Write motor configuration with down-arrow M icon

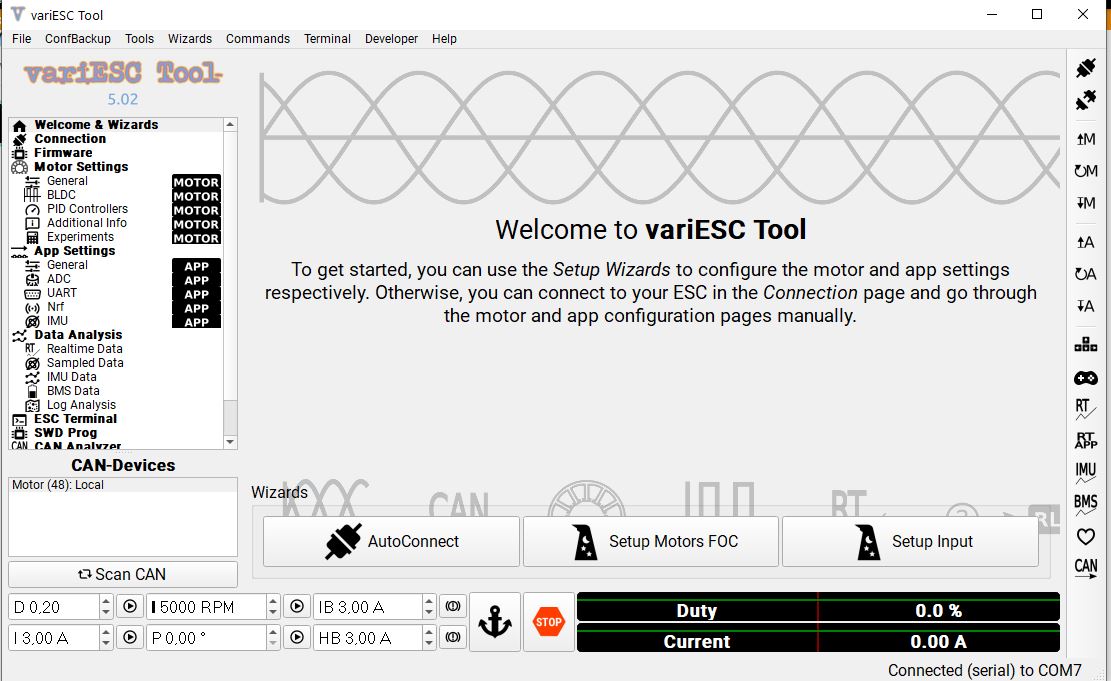1085,203
